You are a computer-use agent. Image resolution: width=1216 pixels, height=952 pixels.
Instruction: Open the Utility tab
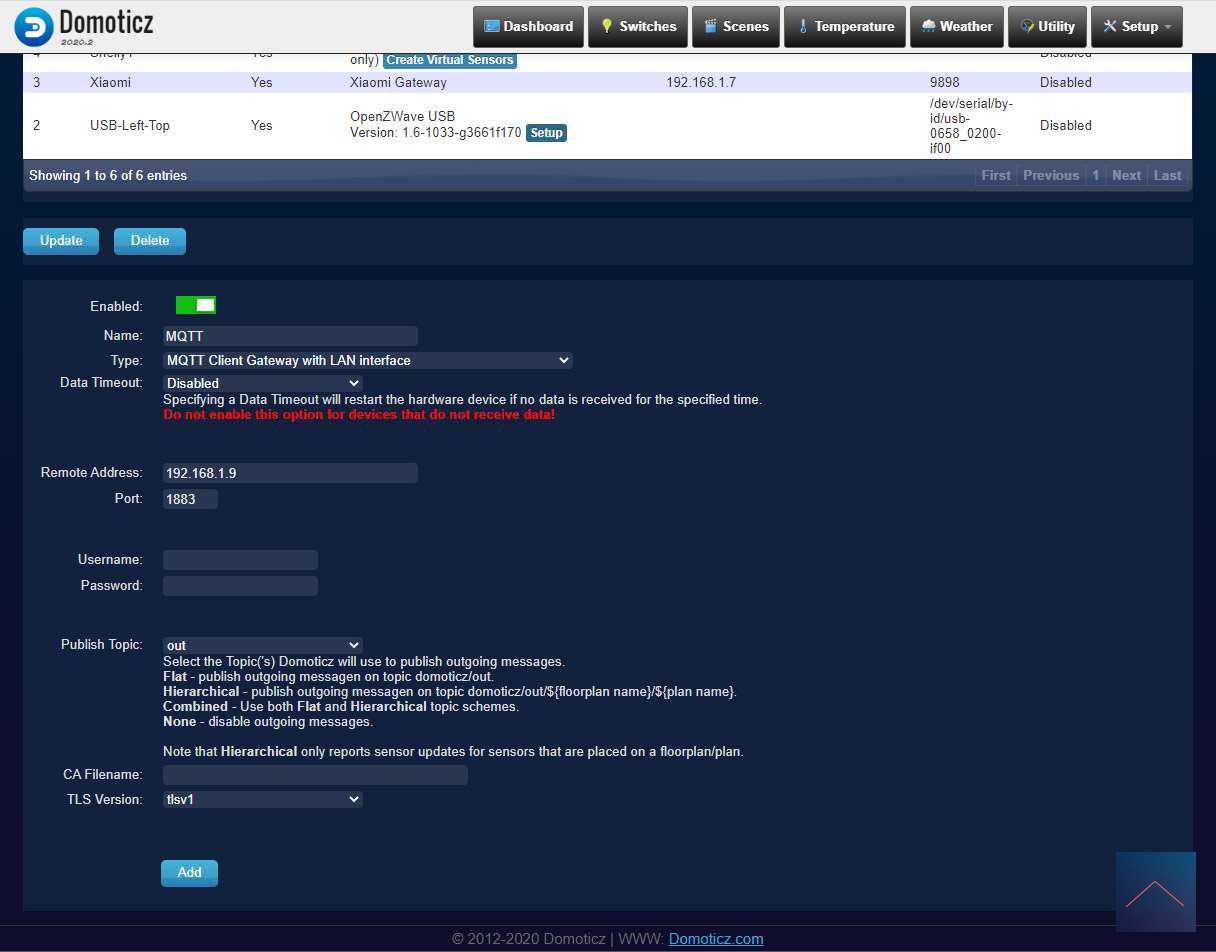tap(1047, 27)
